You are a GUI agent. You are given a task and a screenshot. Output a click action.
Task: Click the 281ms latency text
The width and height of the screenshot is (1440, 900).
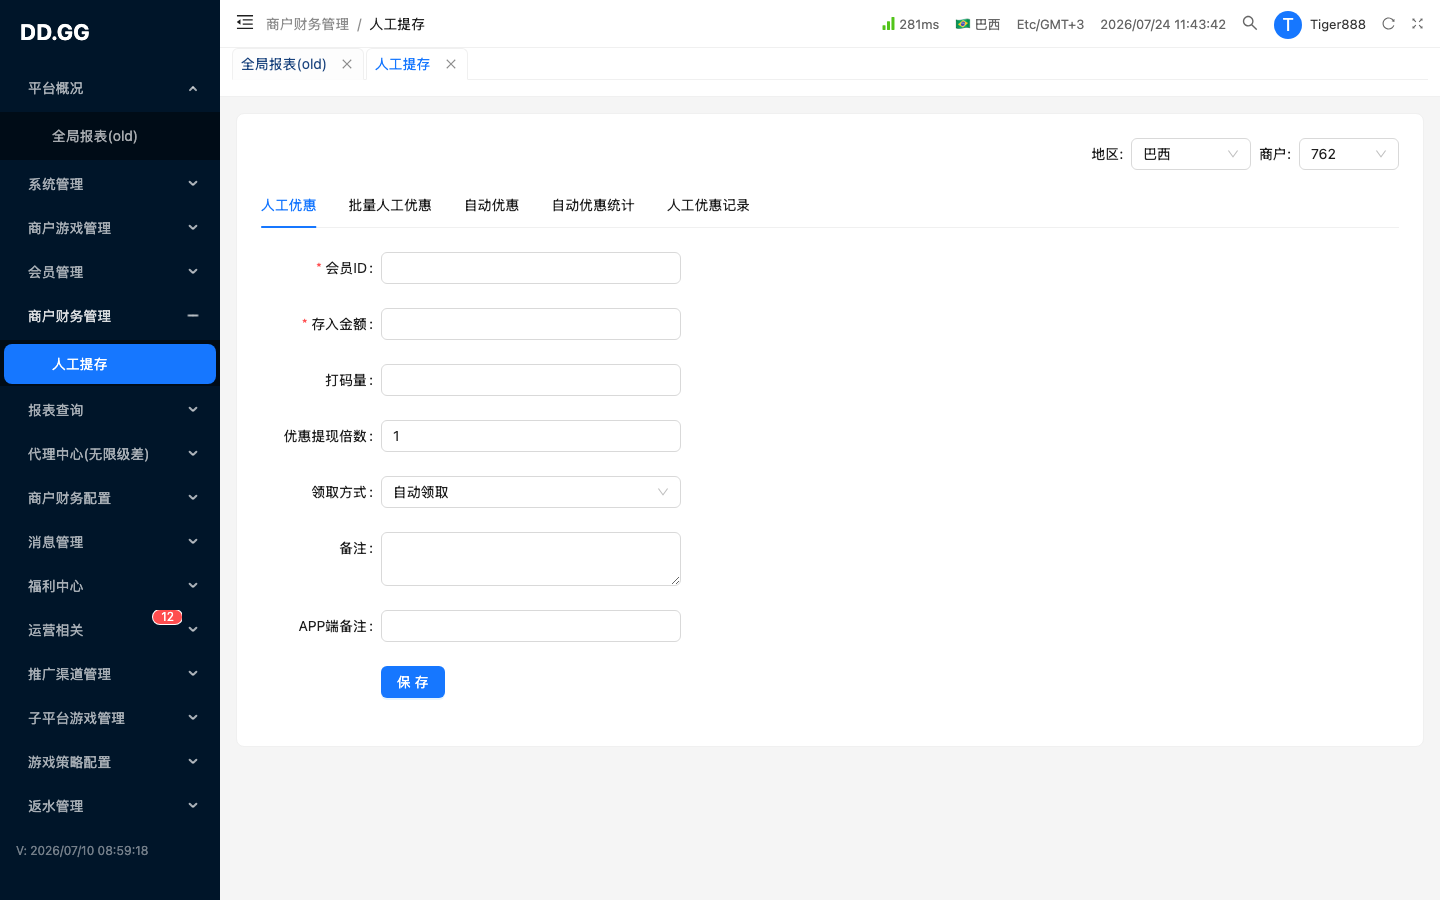919,24
